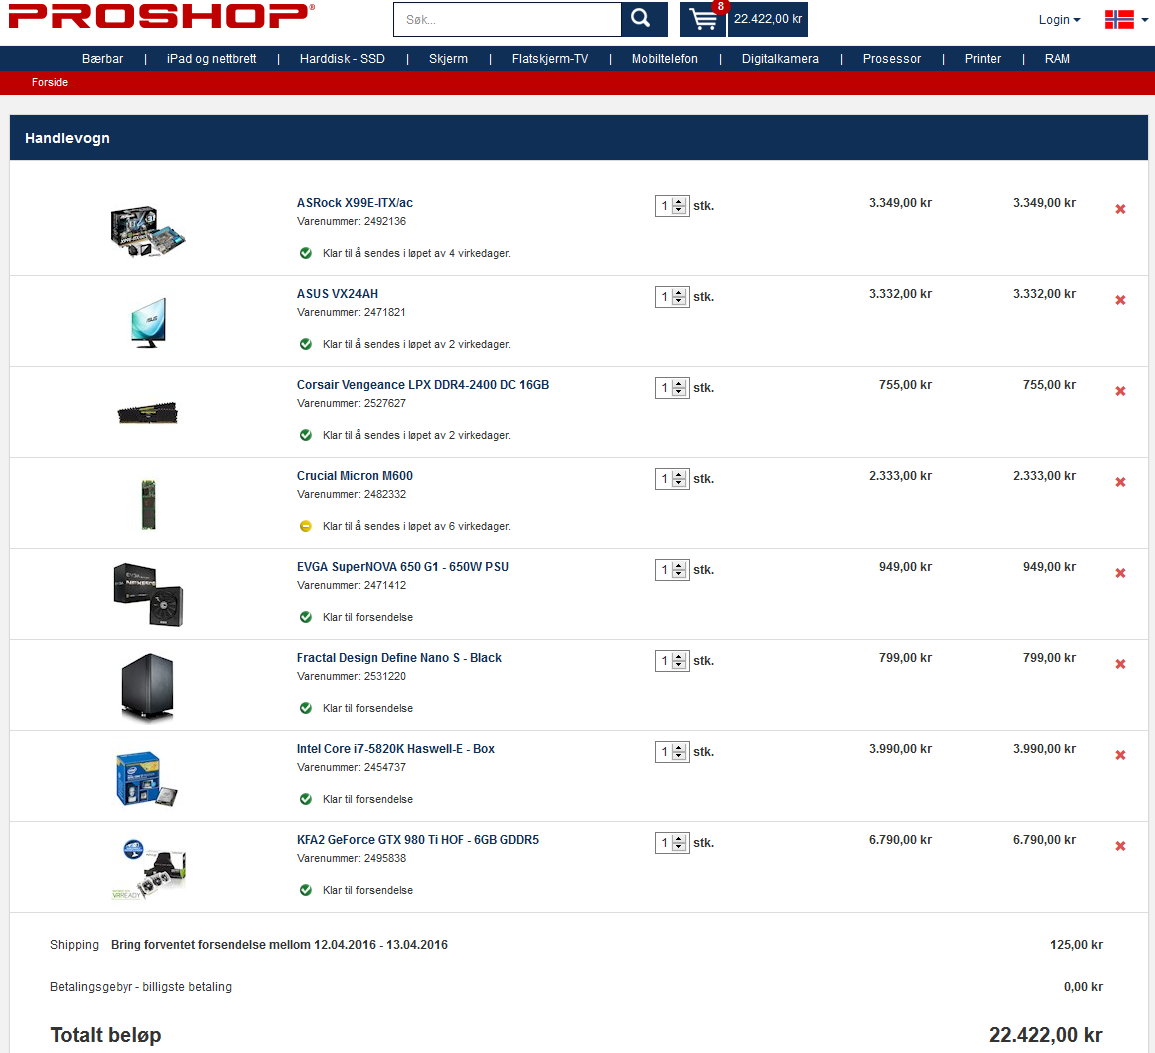
Task: Click Crucial M600 SSD thumbnail
Action: click(148, 504)
